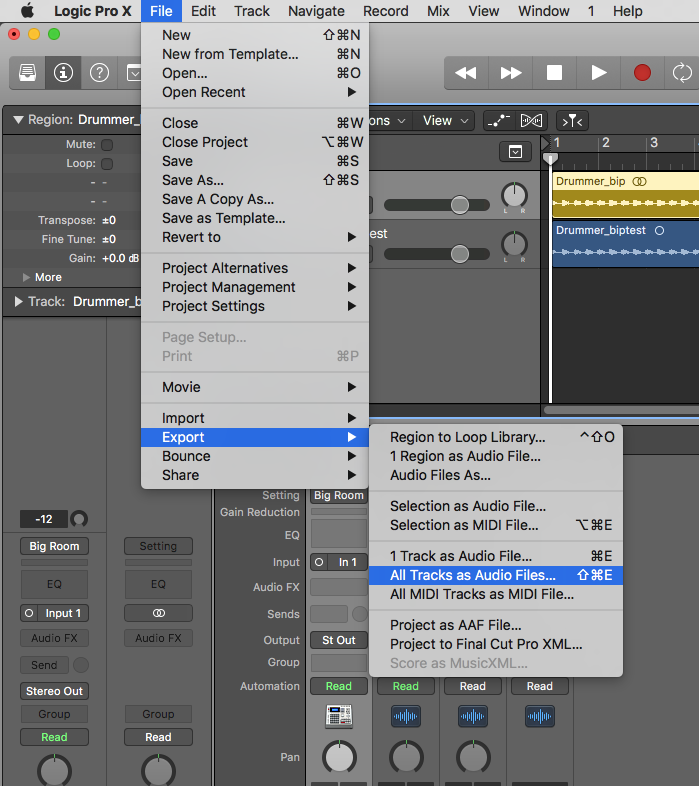Click the second channel strip's waveform icon

pos(472,716)
